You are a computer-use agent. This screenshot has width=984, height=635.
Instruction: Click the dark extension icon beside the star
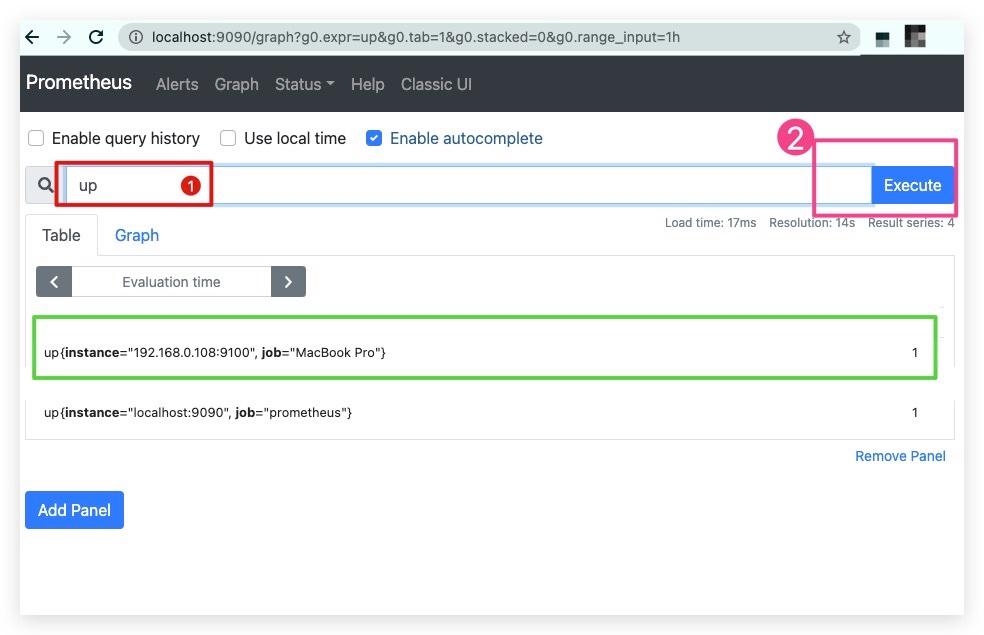[882, 39]
